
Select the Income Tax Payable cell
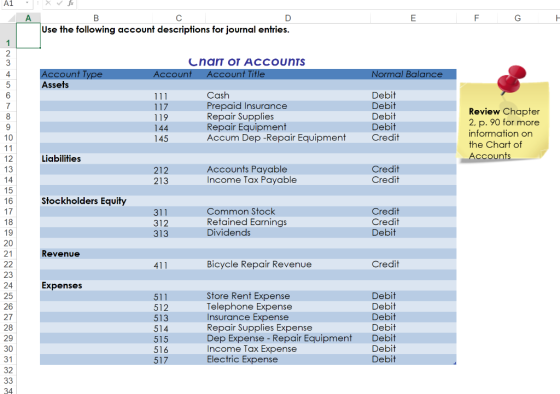pyautogui.click(x=288, y=180)
